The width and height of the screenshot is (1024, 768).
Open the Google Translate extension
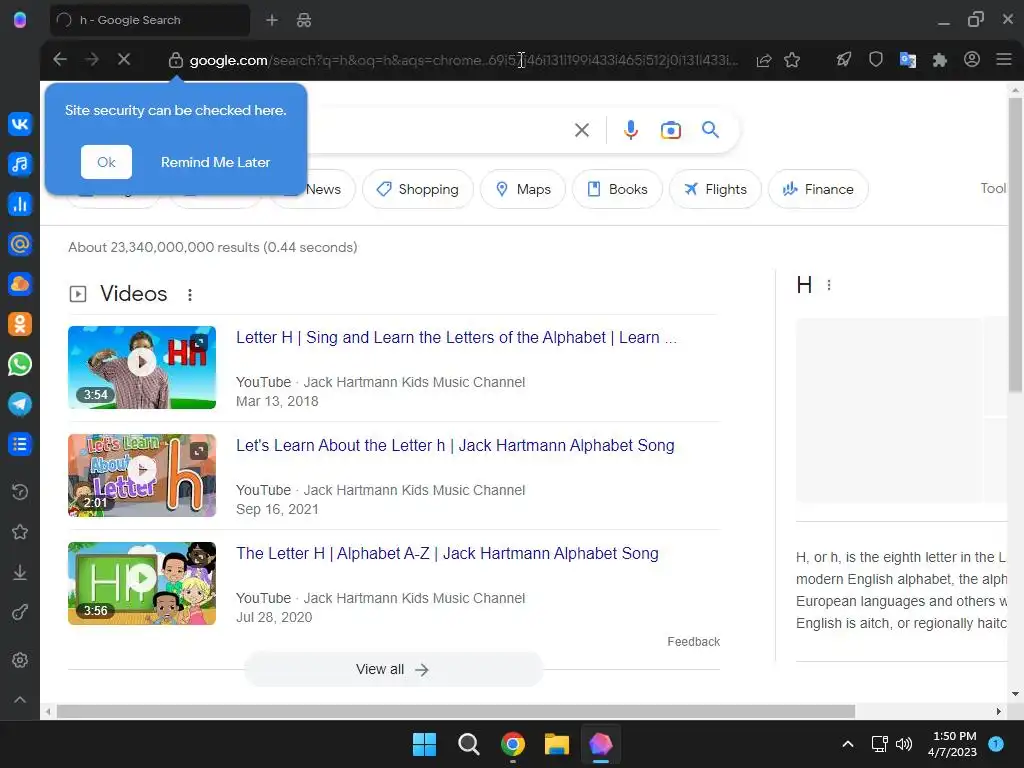908,59
